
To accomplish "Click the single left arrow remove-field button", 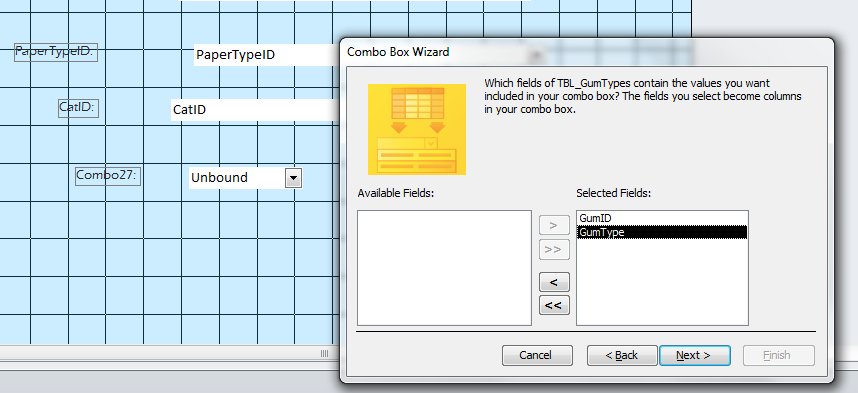I will click(554, 282).
